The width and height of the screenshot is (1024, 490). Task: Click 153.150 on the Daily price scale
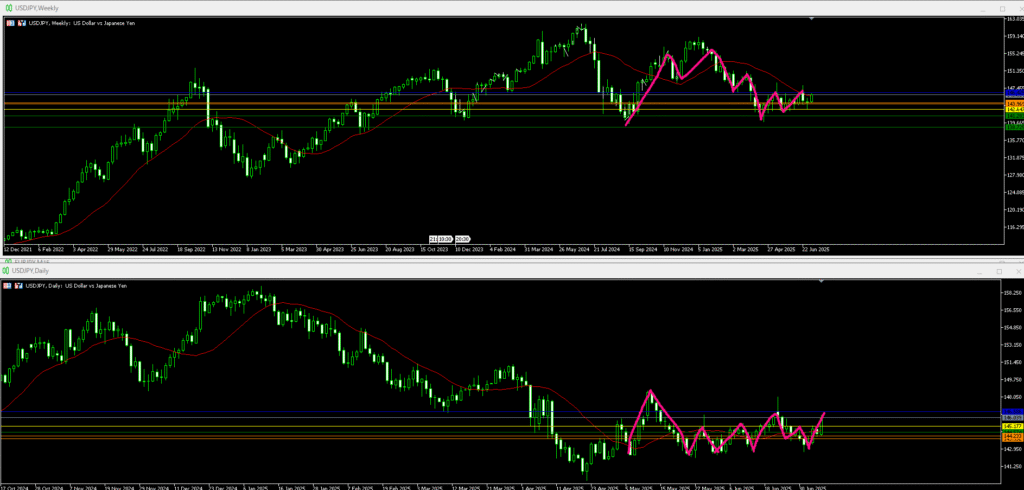click(1012, 345)
